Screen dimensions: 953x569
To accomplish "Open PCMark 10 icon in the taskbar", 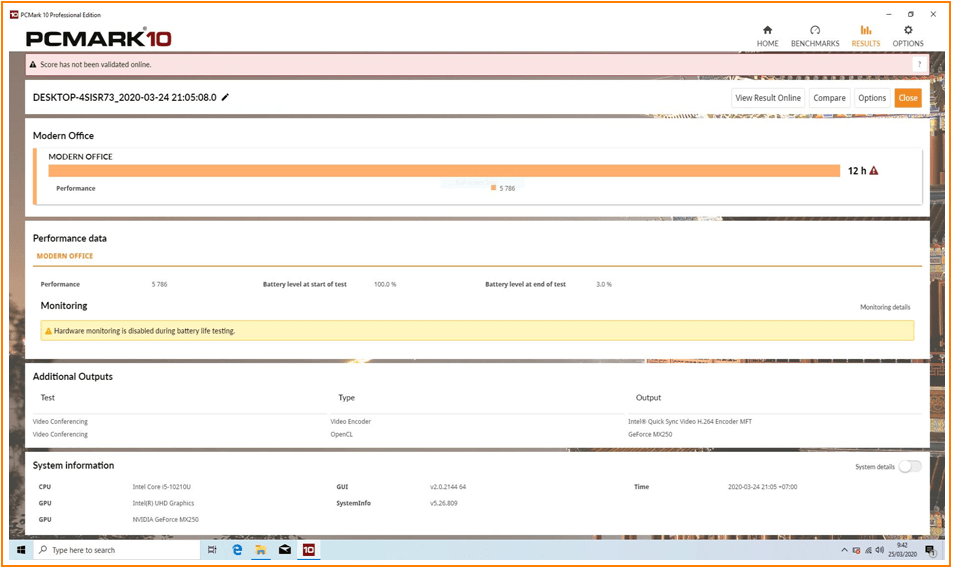I will [x=309, y=550].
